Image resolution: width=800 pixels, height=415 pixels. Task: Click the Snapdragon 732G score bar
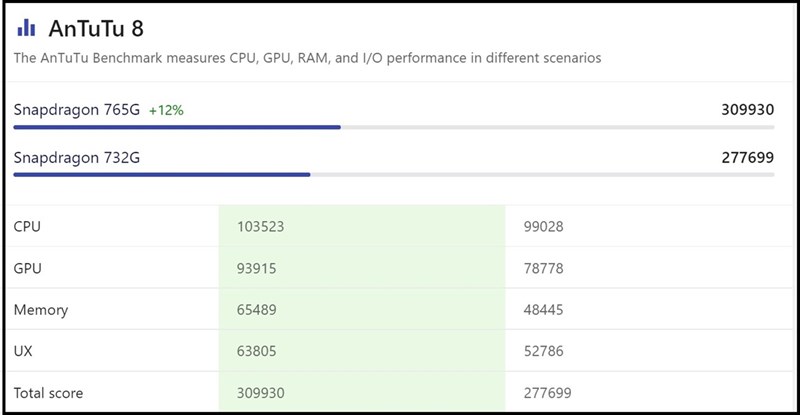(x=162, y=175)
